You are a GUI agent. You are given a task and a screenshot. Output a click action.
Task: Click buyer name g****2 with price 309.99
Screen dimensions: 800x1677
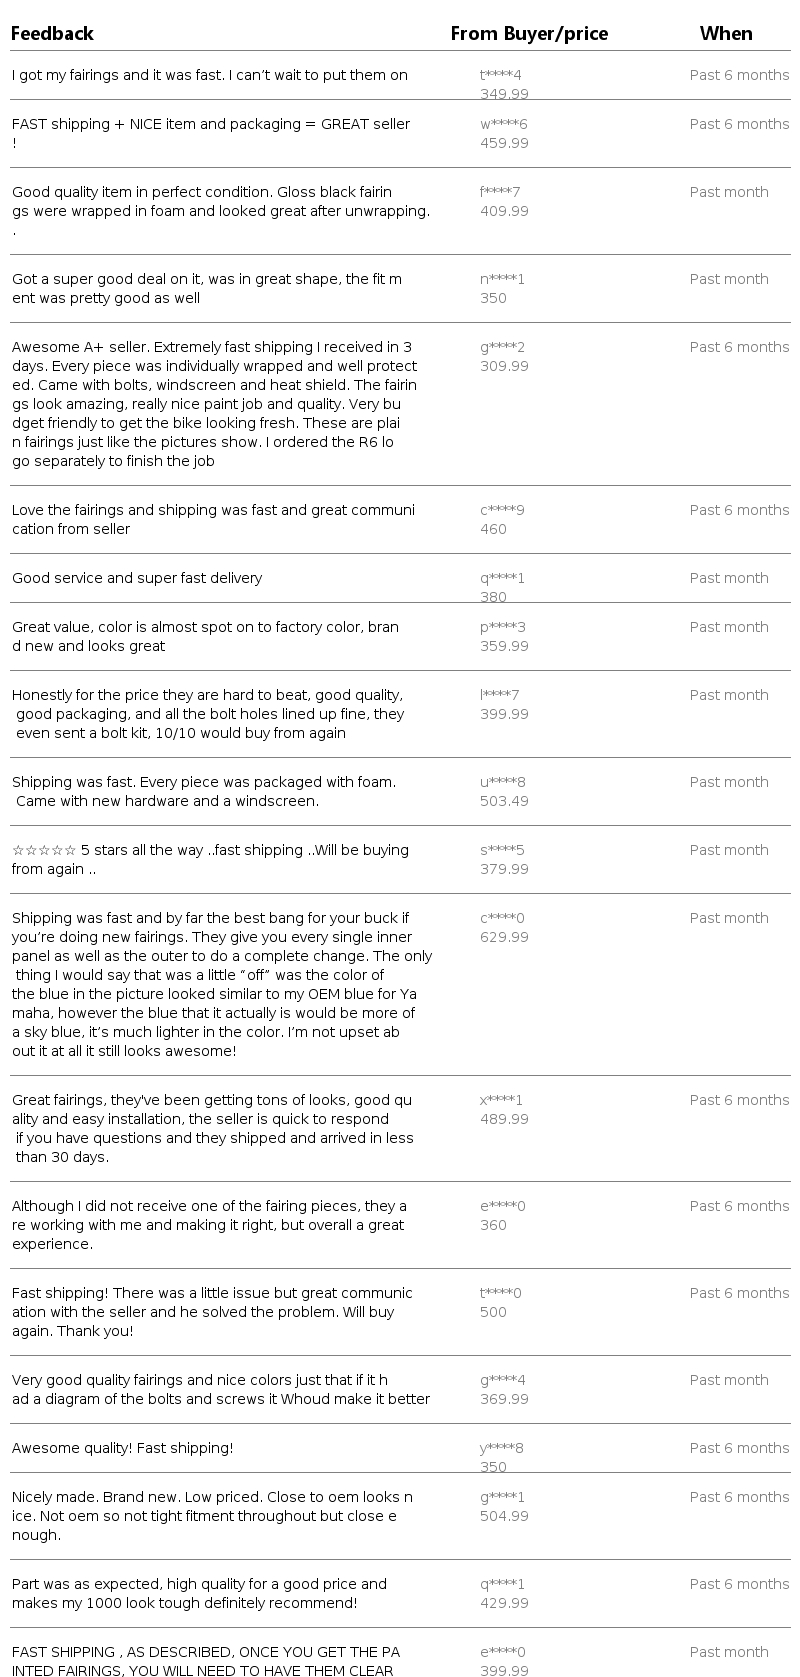coord(502,347)
